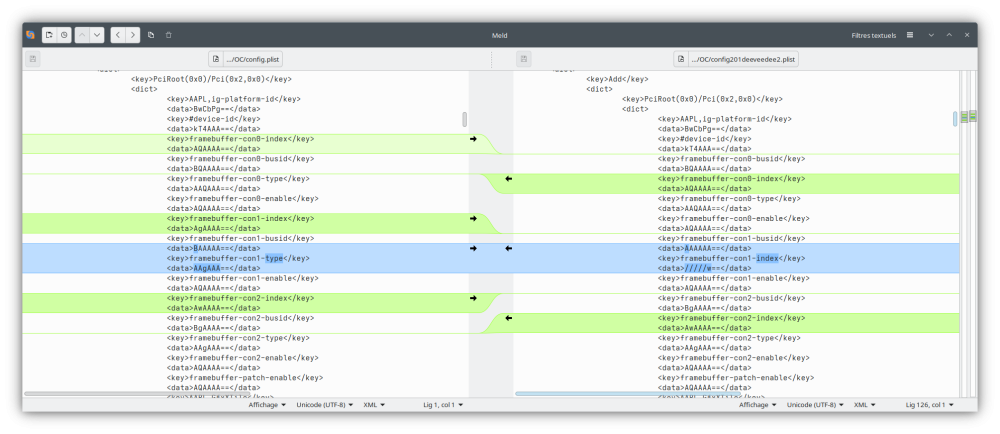
Task: Open the .../OC/config.plist file chooser
Action: [246, 59]
